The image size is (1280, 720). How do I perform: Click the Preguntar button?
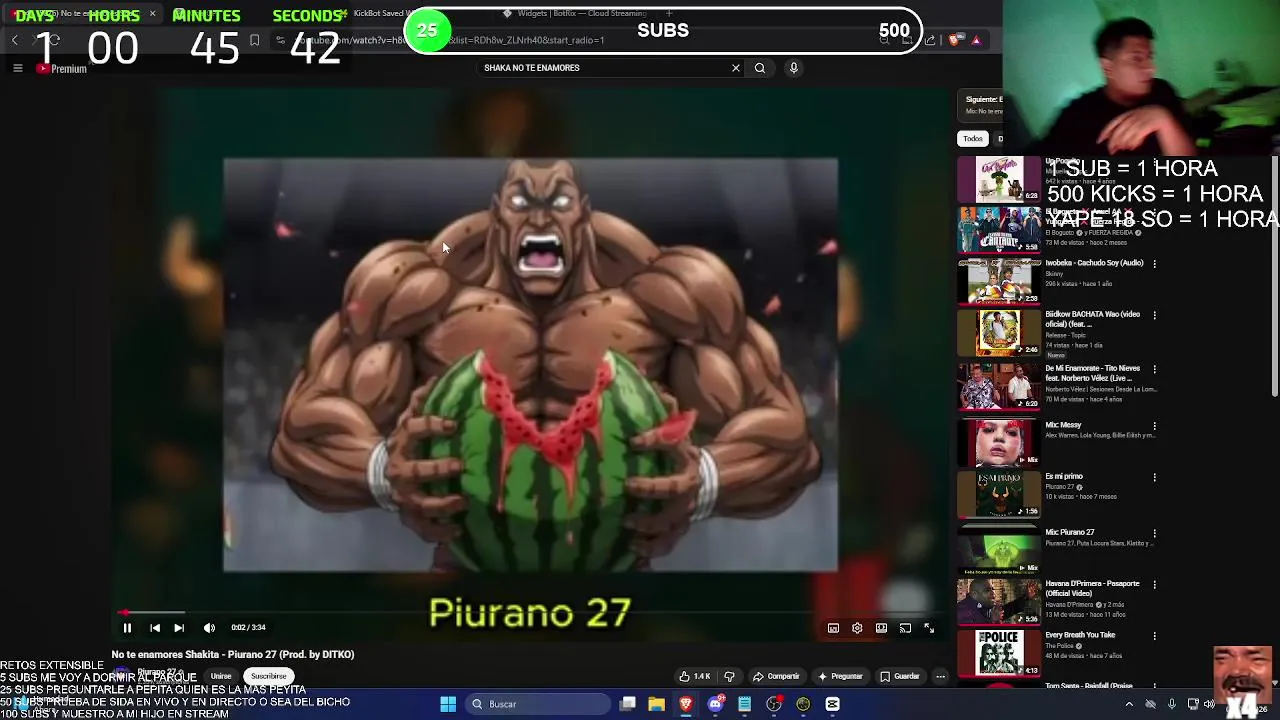coord(840,676)
